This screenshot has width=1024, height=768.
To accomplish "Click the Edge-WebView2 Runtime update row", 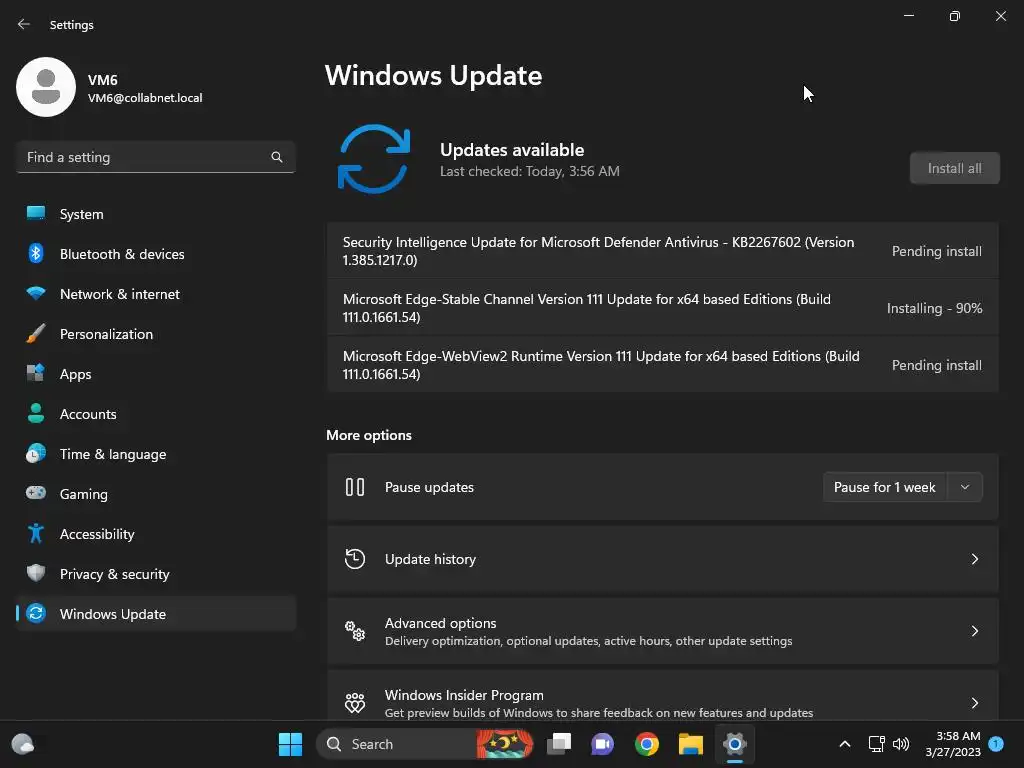I will (x=663, y=364).
